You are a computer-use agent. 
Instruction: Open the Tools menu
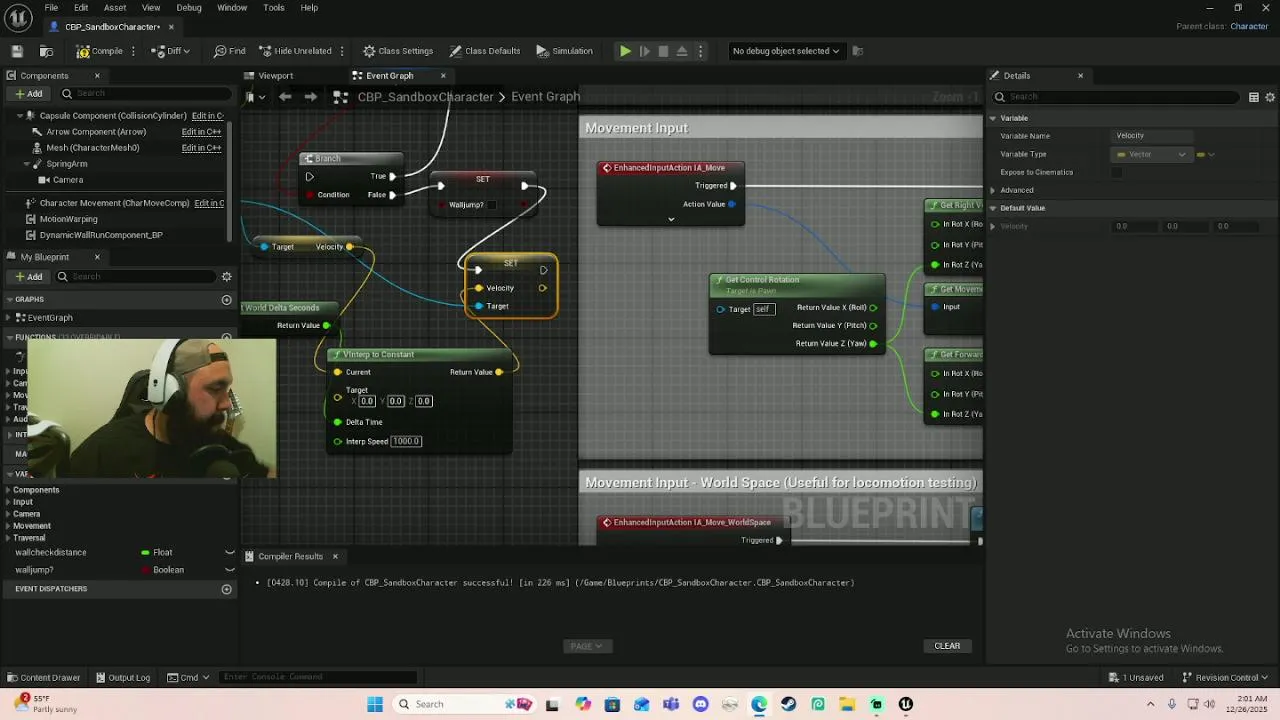coord(274,7)
